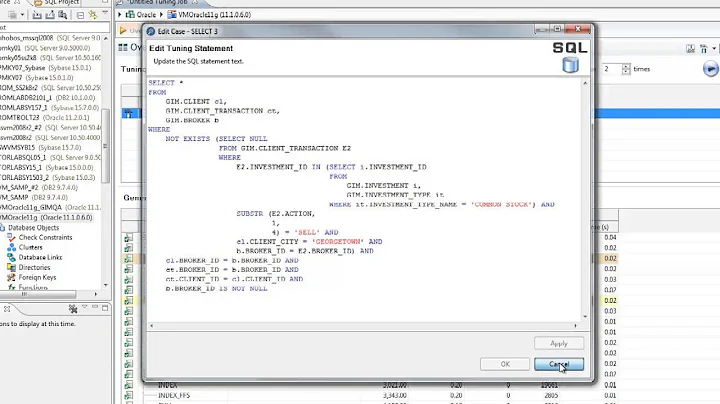Open dropdown arrow beside tuning toolbar icon
This screenshot has width=720, height=404.
(714, 48)
